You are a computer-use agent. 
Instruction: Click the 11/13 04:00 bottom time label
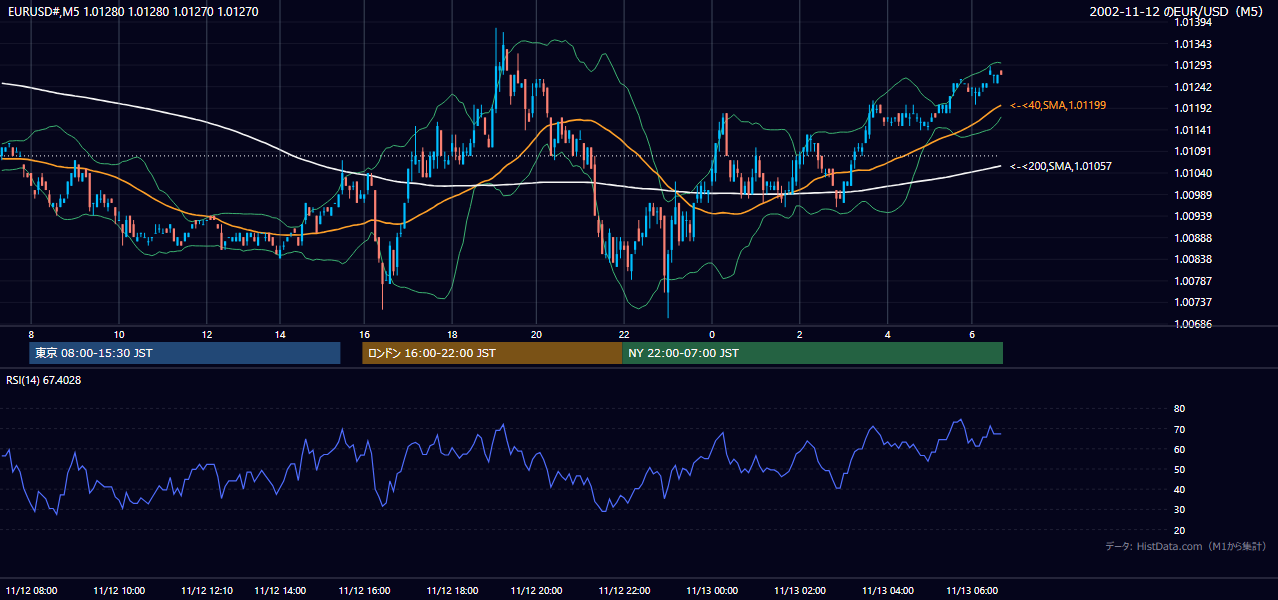887,590
